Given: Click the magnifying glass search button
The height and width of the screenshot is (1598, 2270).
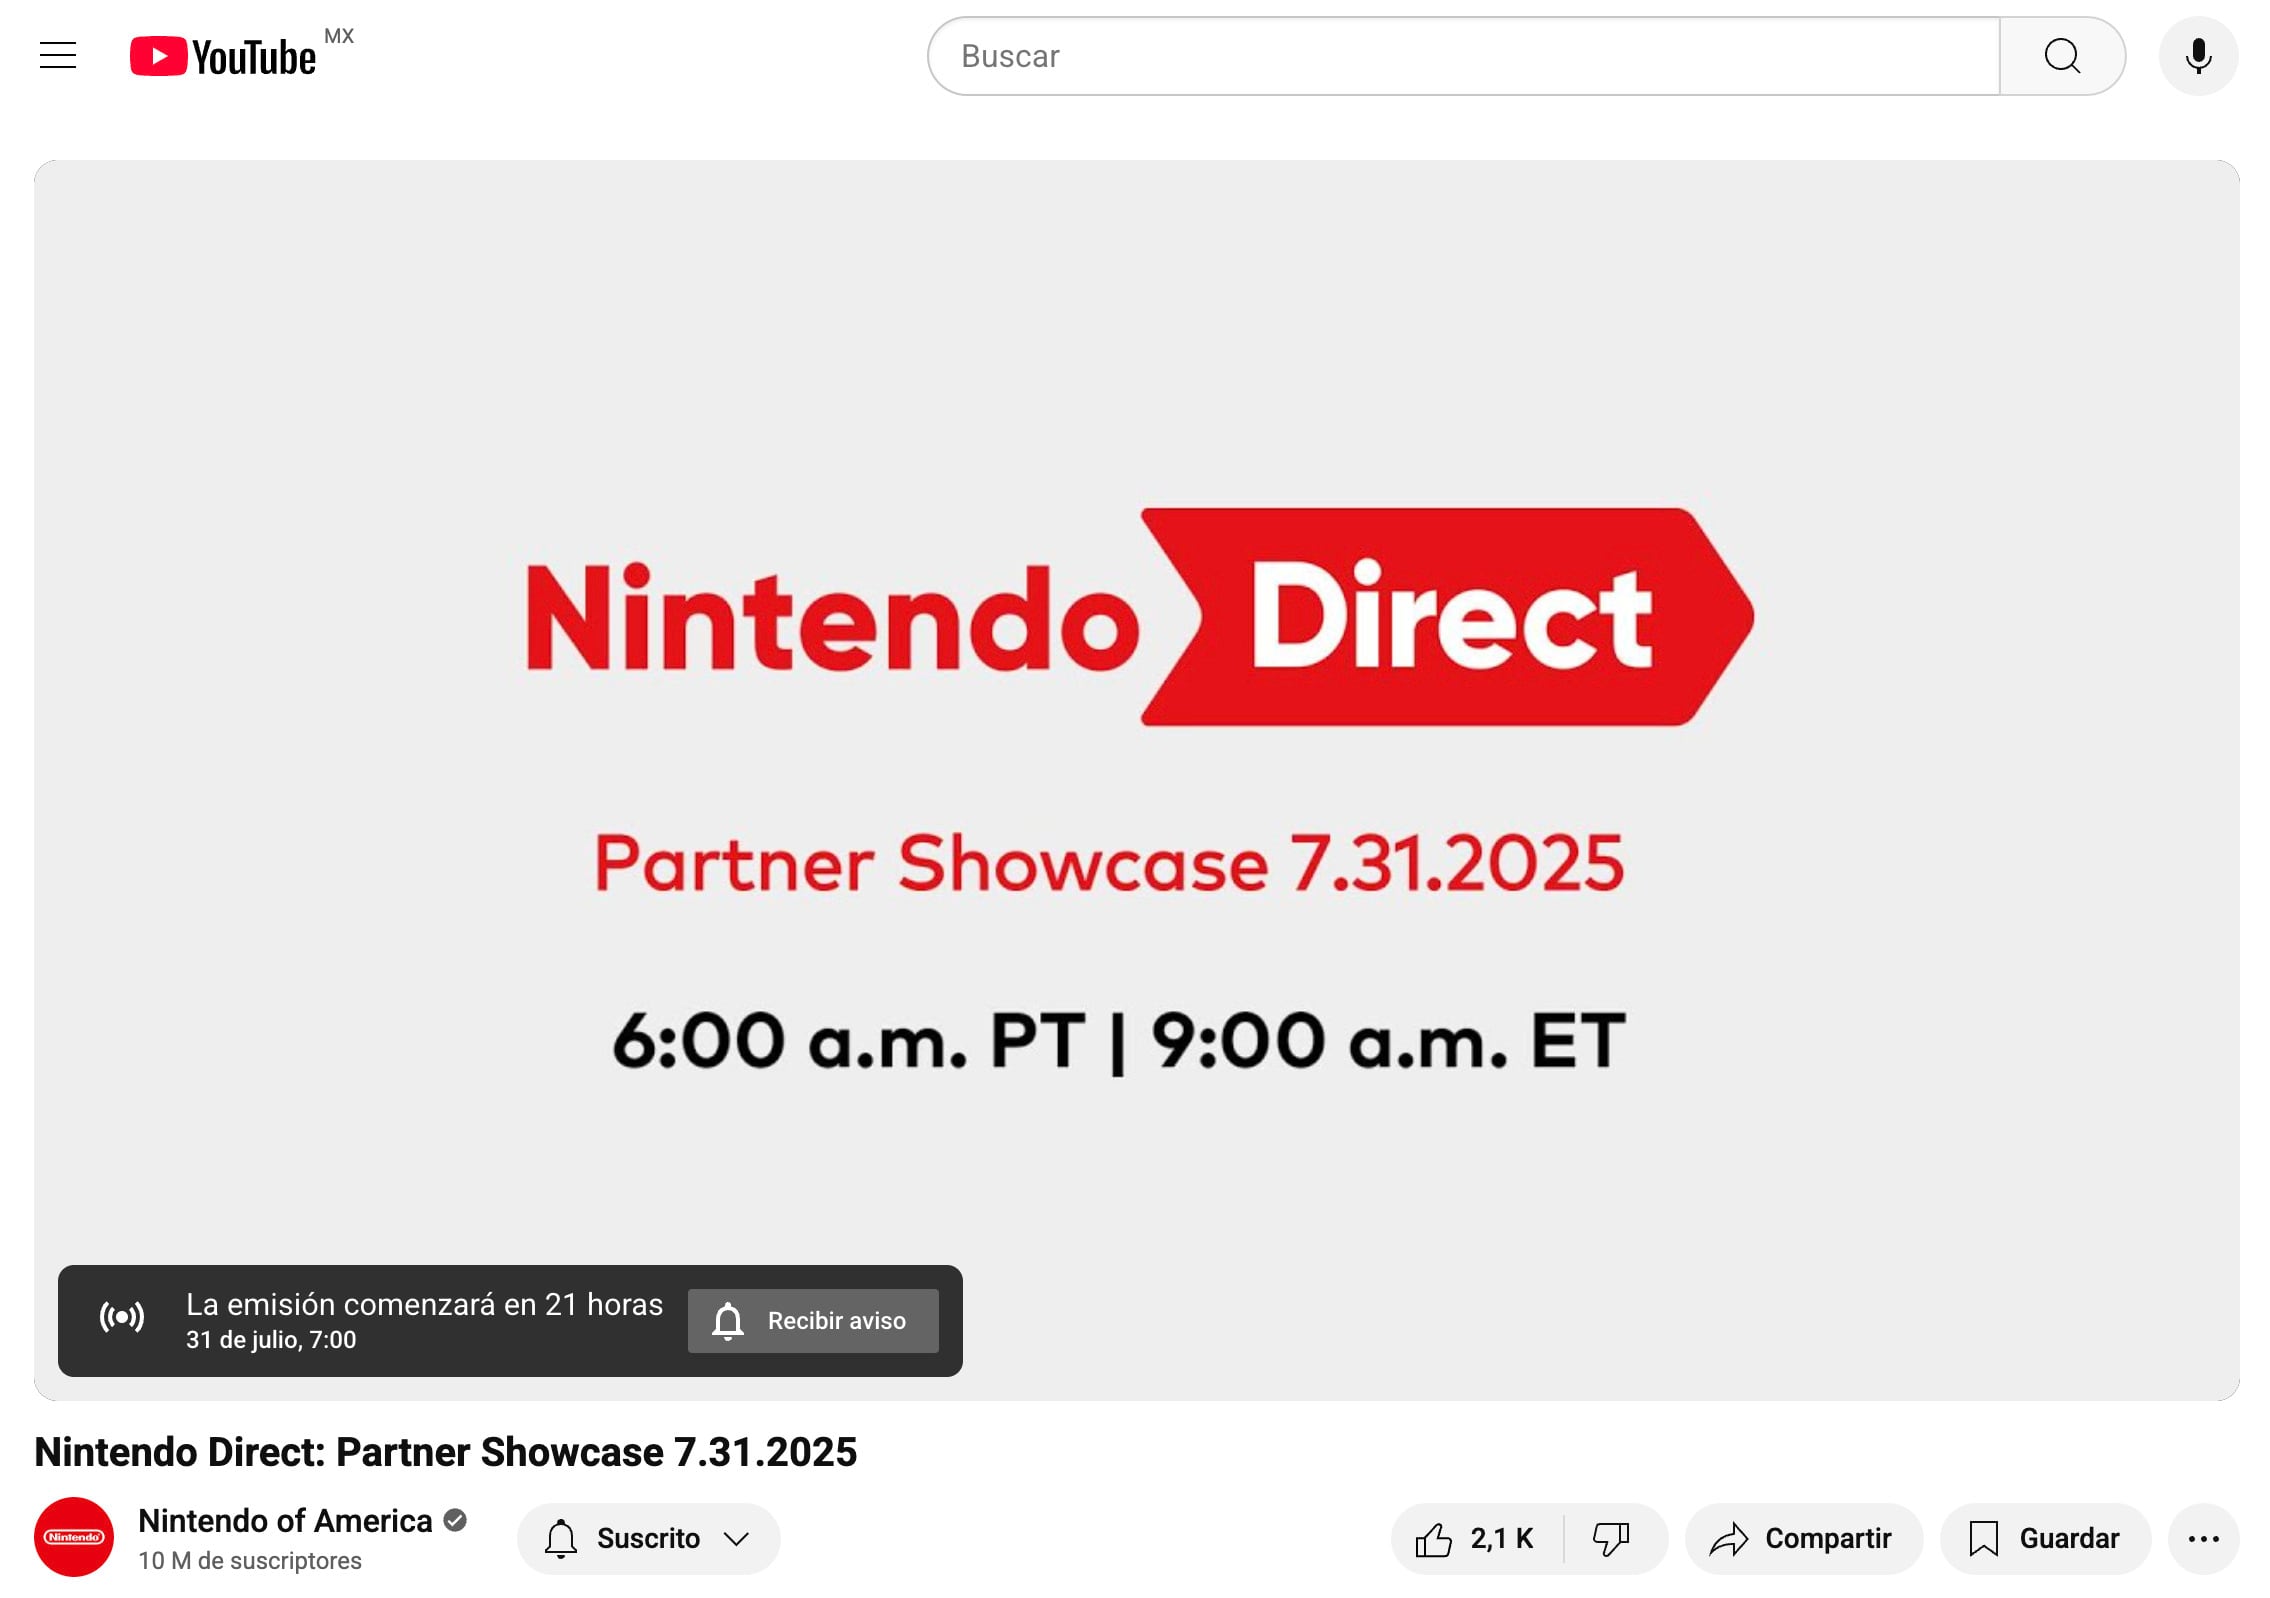Looking at the screenshot, I should click(x=2061, y=56).
